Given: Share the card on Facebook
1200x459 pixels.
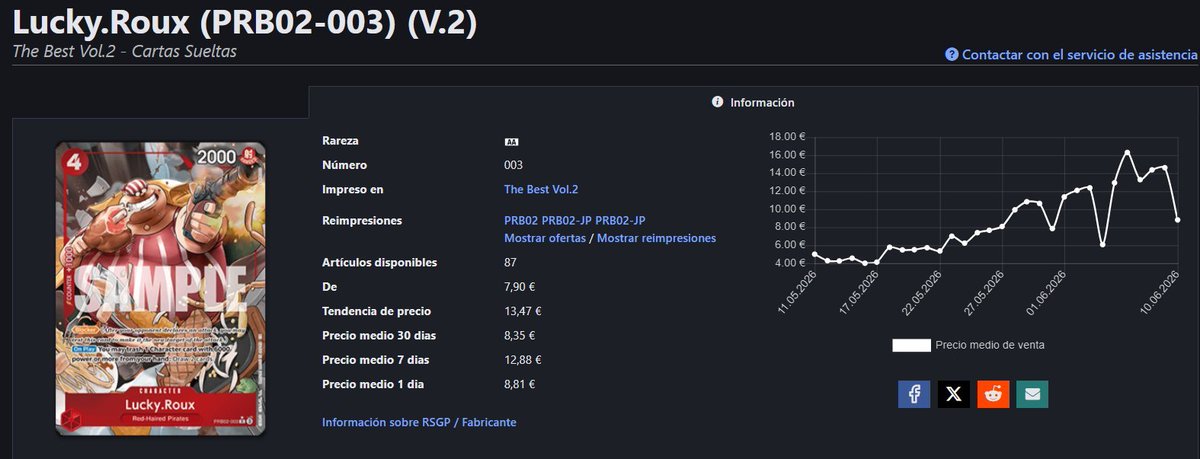Looking at the screenshot, I should pos(914,394).
